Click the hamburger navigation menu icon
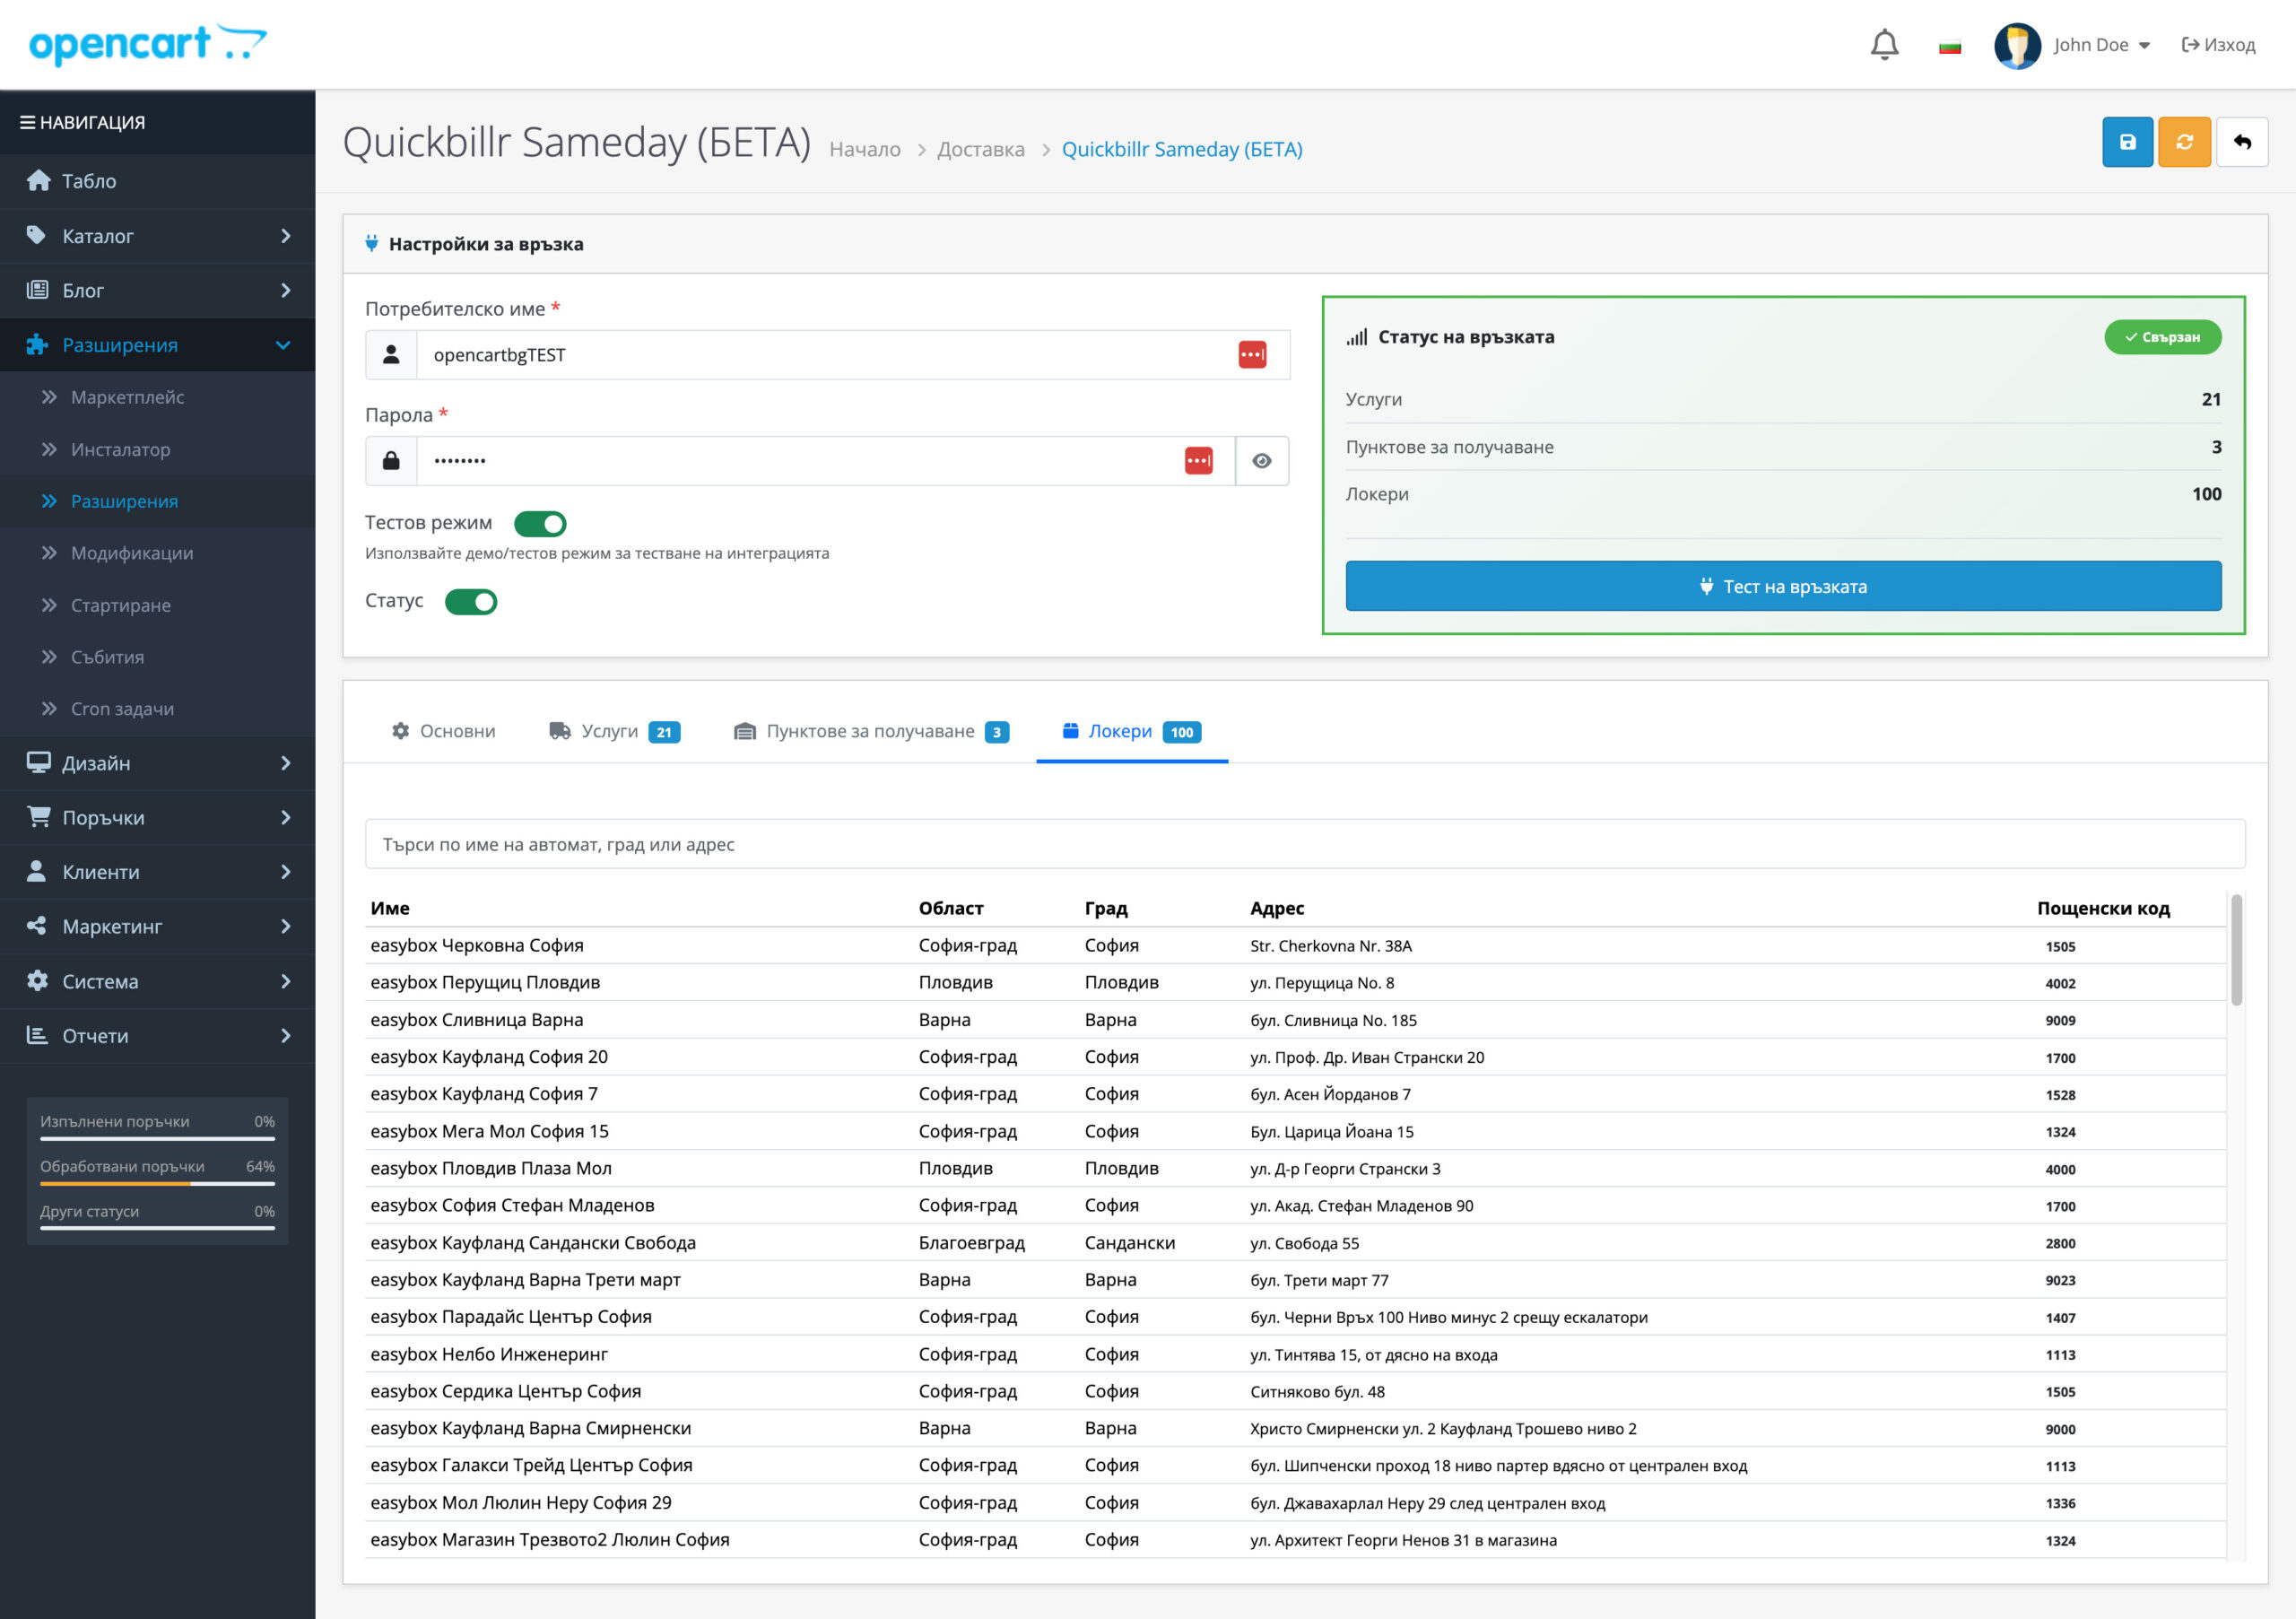This screenshot has height=1619, width=2296. pos(27,122)
